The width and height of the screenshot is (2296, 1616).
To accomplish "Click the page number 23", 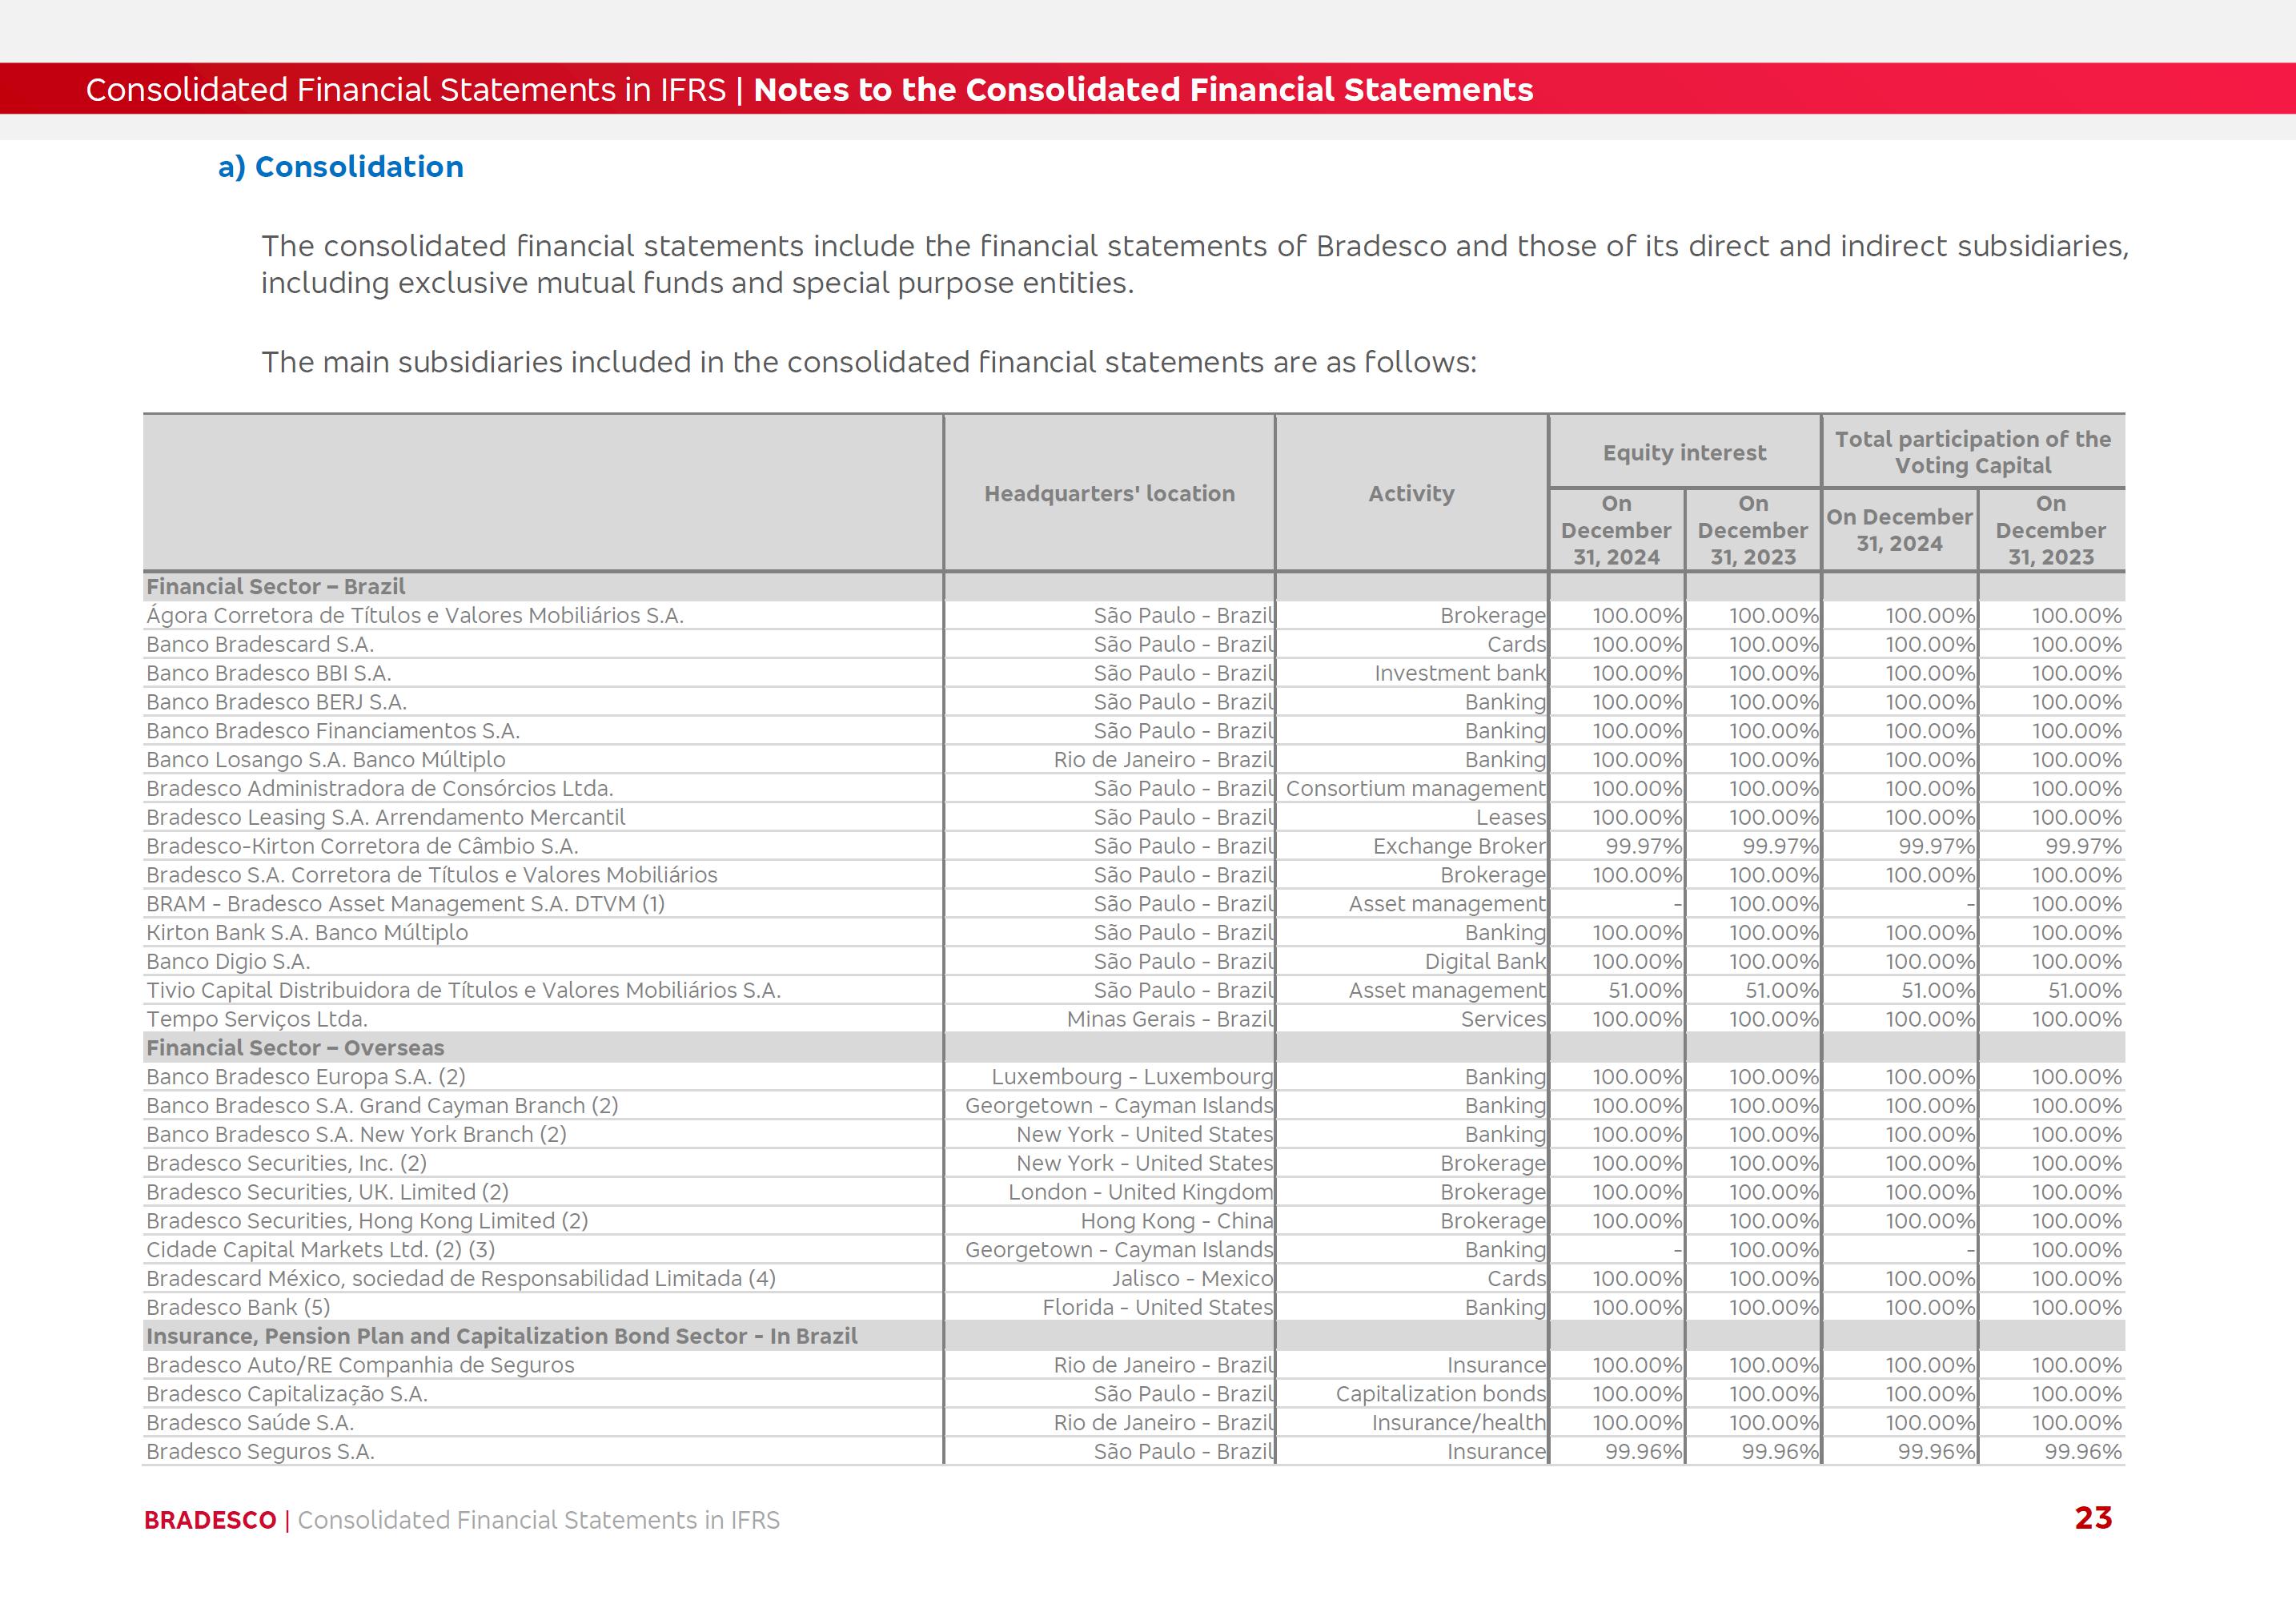I will 2092,1518.
